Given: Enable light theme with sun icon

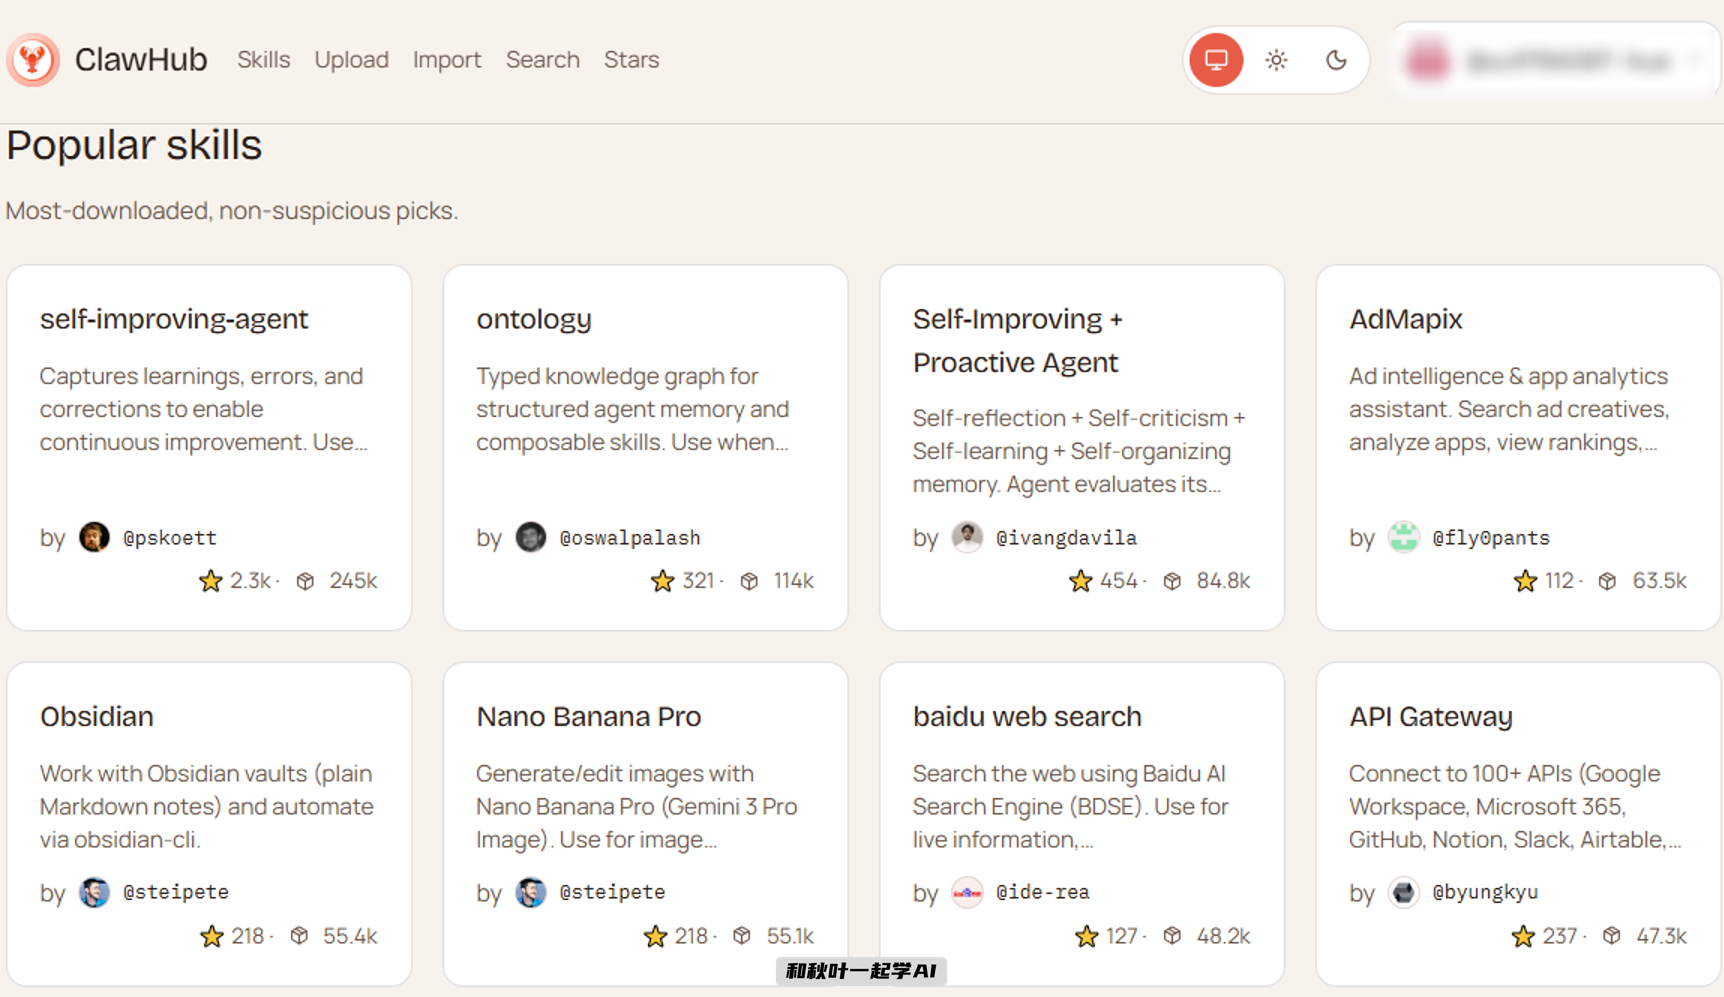Looking at the screenshot, I should coord(1276,60).
